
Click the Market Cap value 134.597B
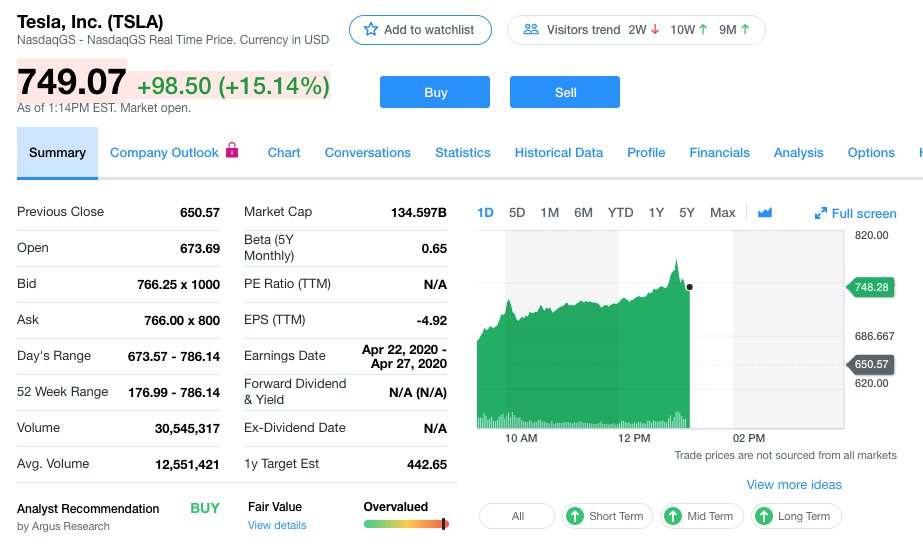click(419, 212)
